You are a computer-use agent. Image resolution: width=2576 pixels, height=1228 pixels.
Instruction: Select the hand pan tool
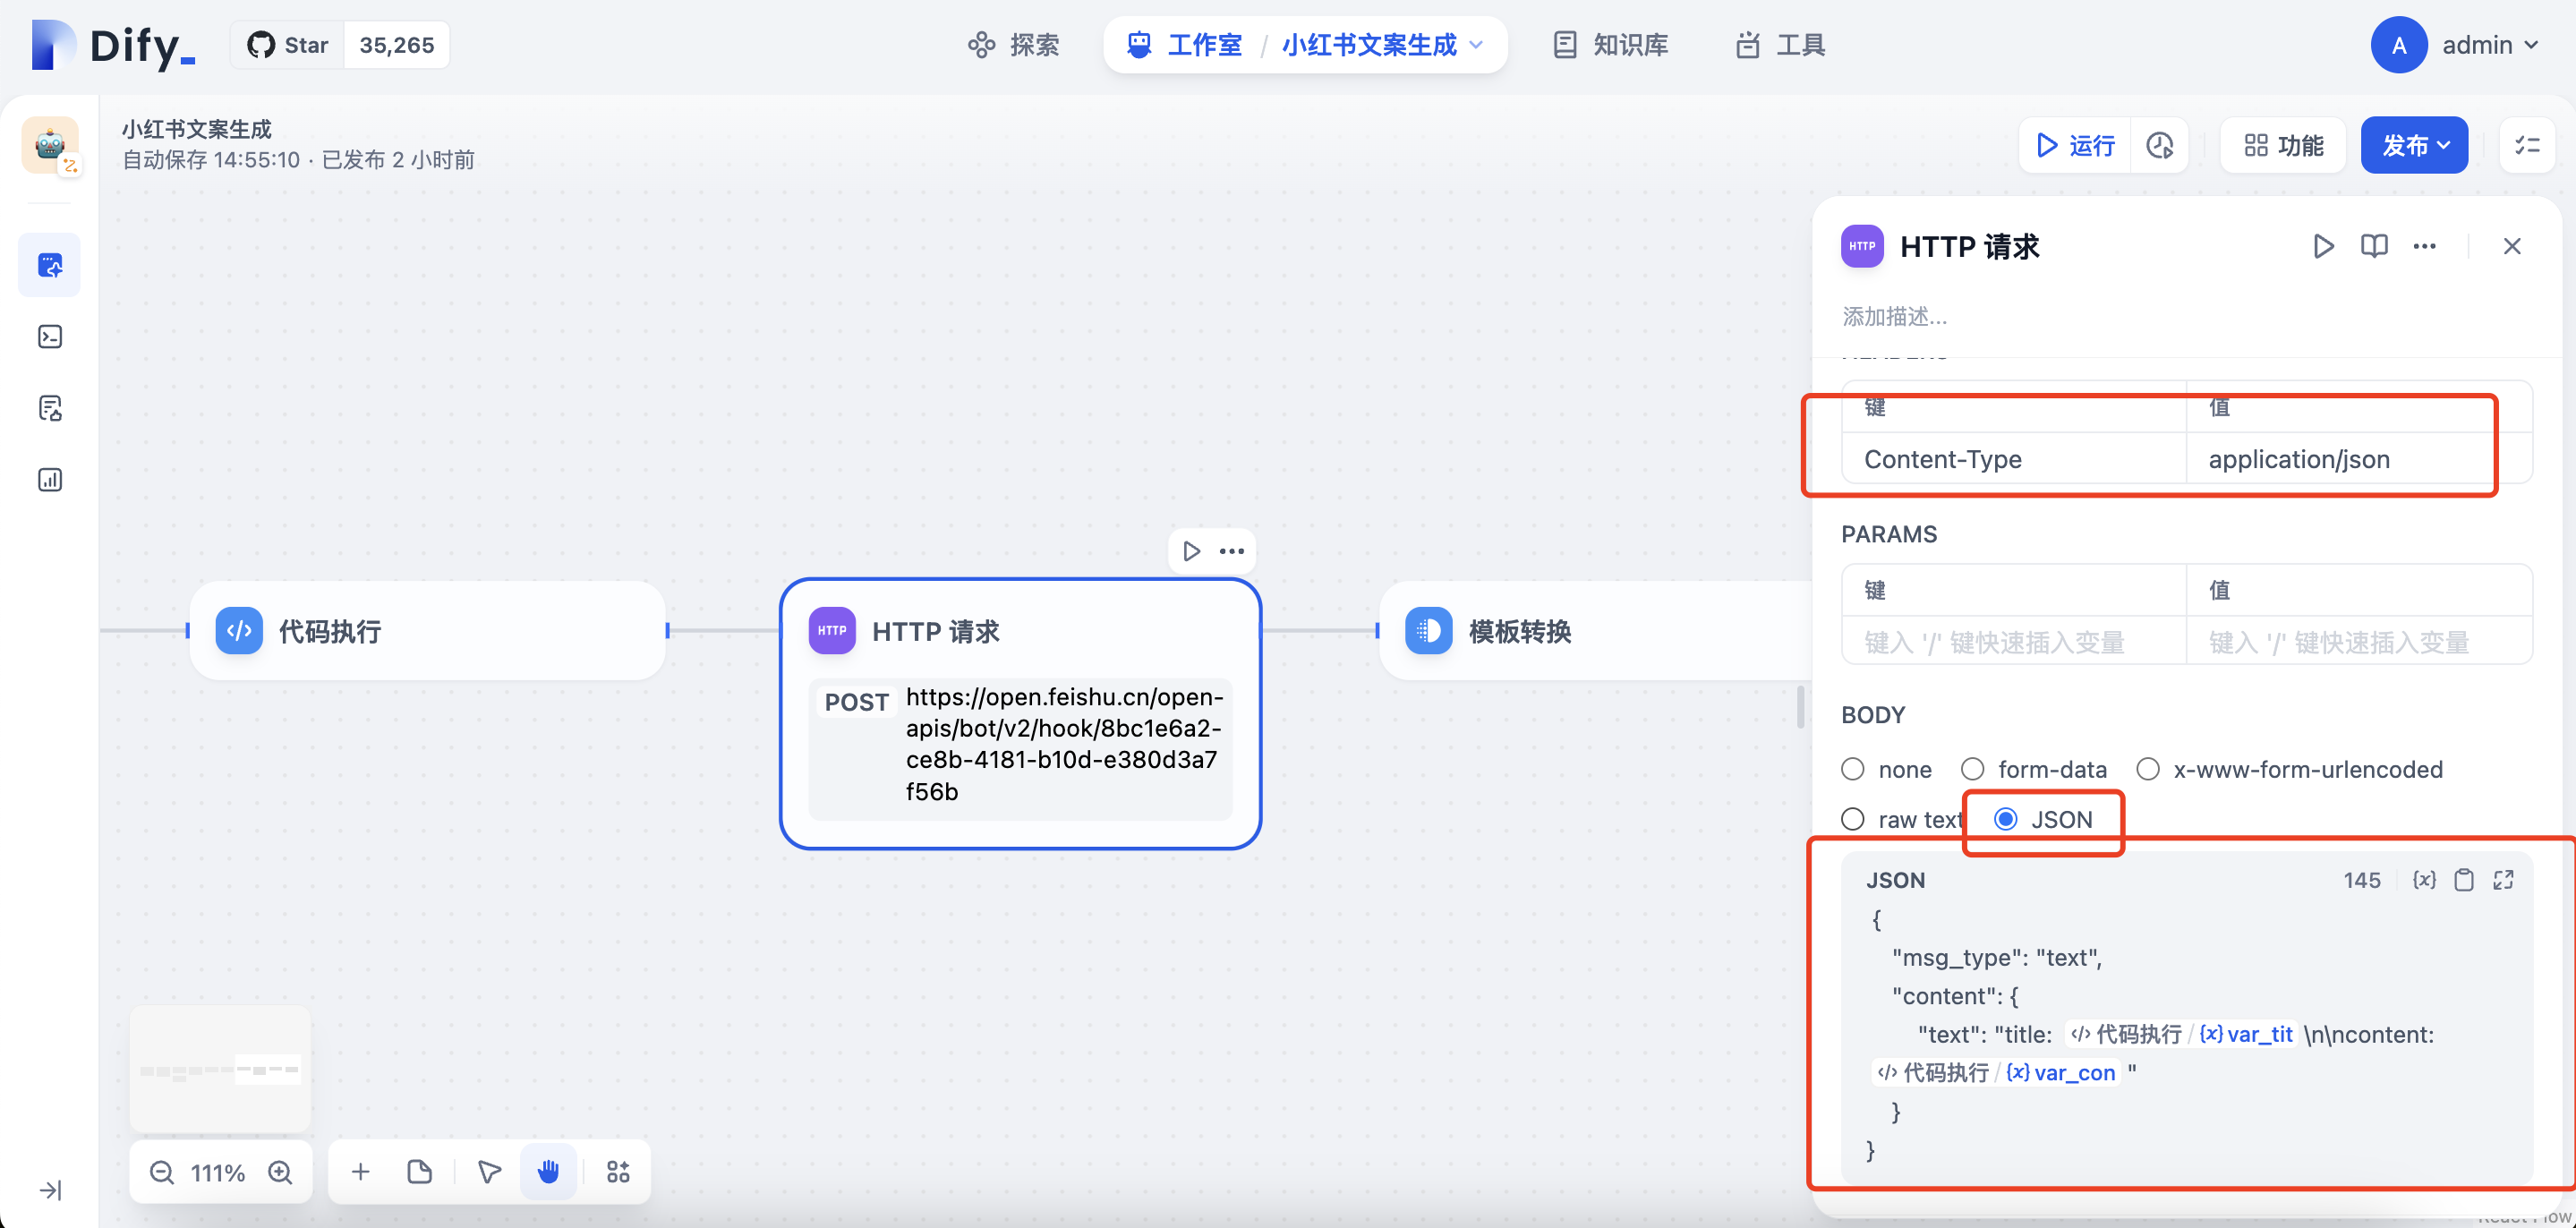(x=548, y=1172)
